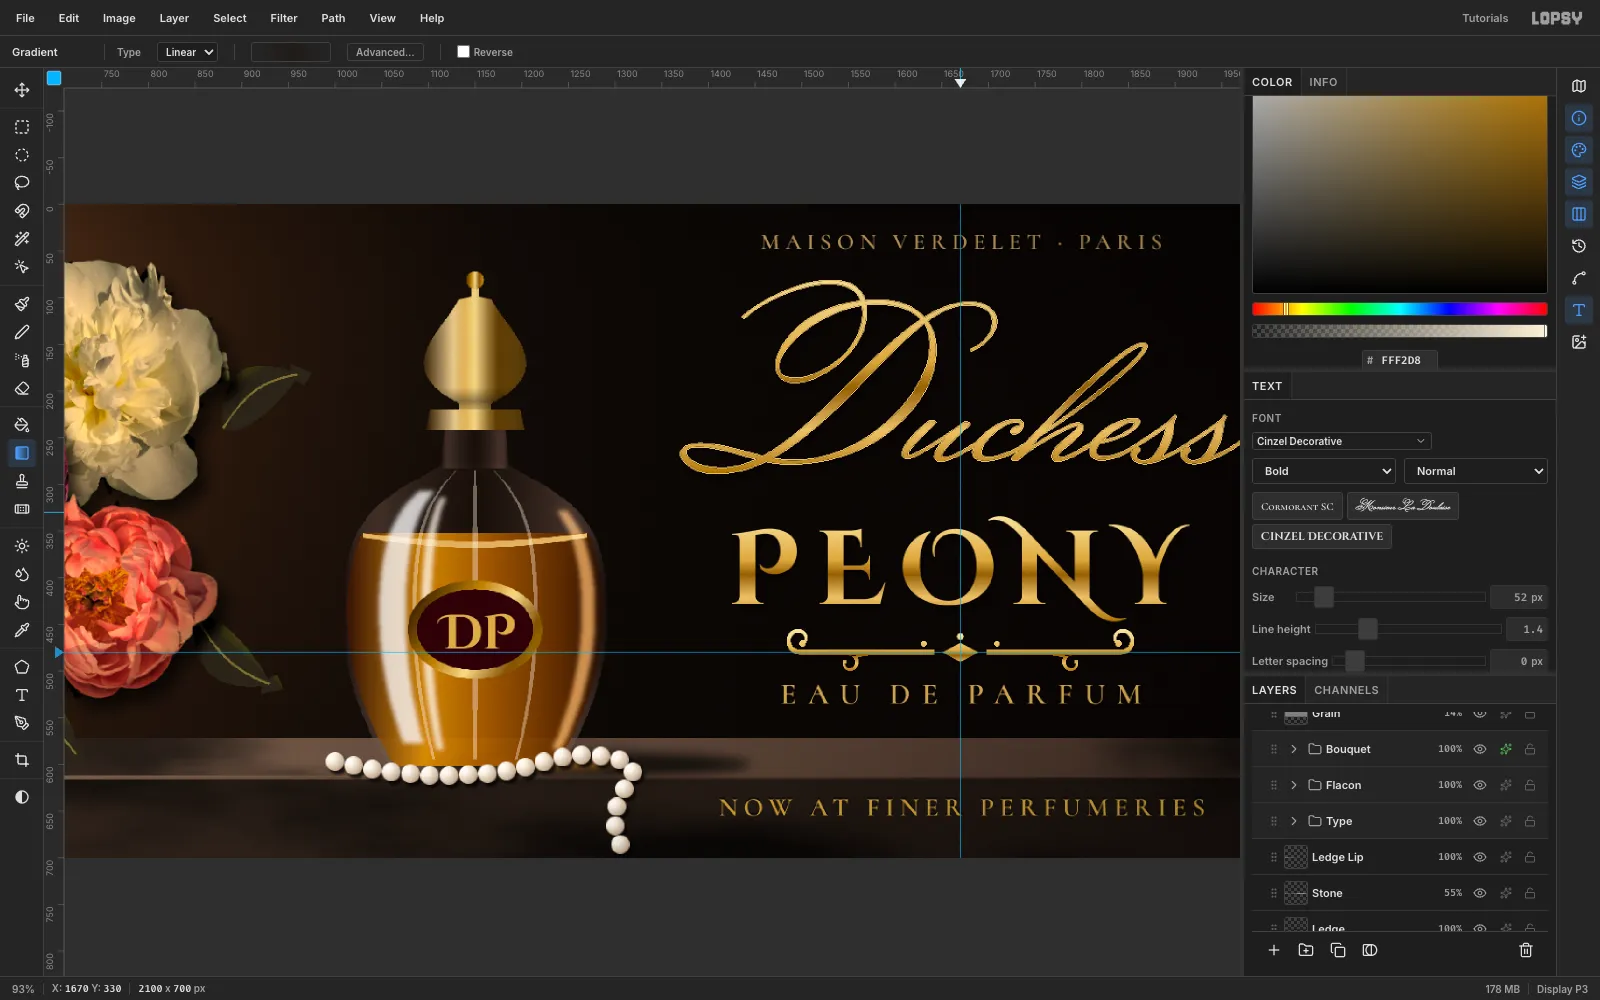Image resolution: width=1600 pixels, height=1000 pixels.
Task: Pick the Magic Wand tool
Action: (22, 239)
